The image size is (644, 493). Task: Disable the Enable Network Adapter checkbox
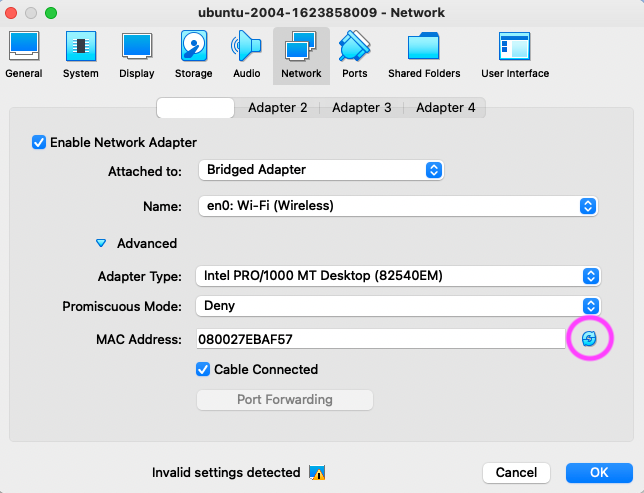coord(40,142)
